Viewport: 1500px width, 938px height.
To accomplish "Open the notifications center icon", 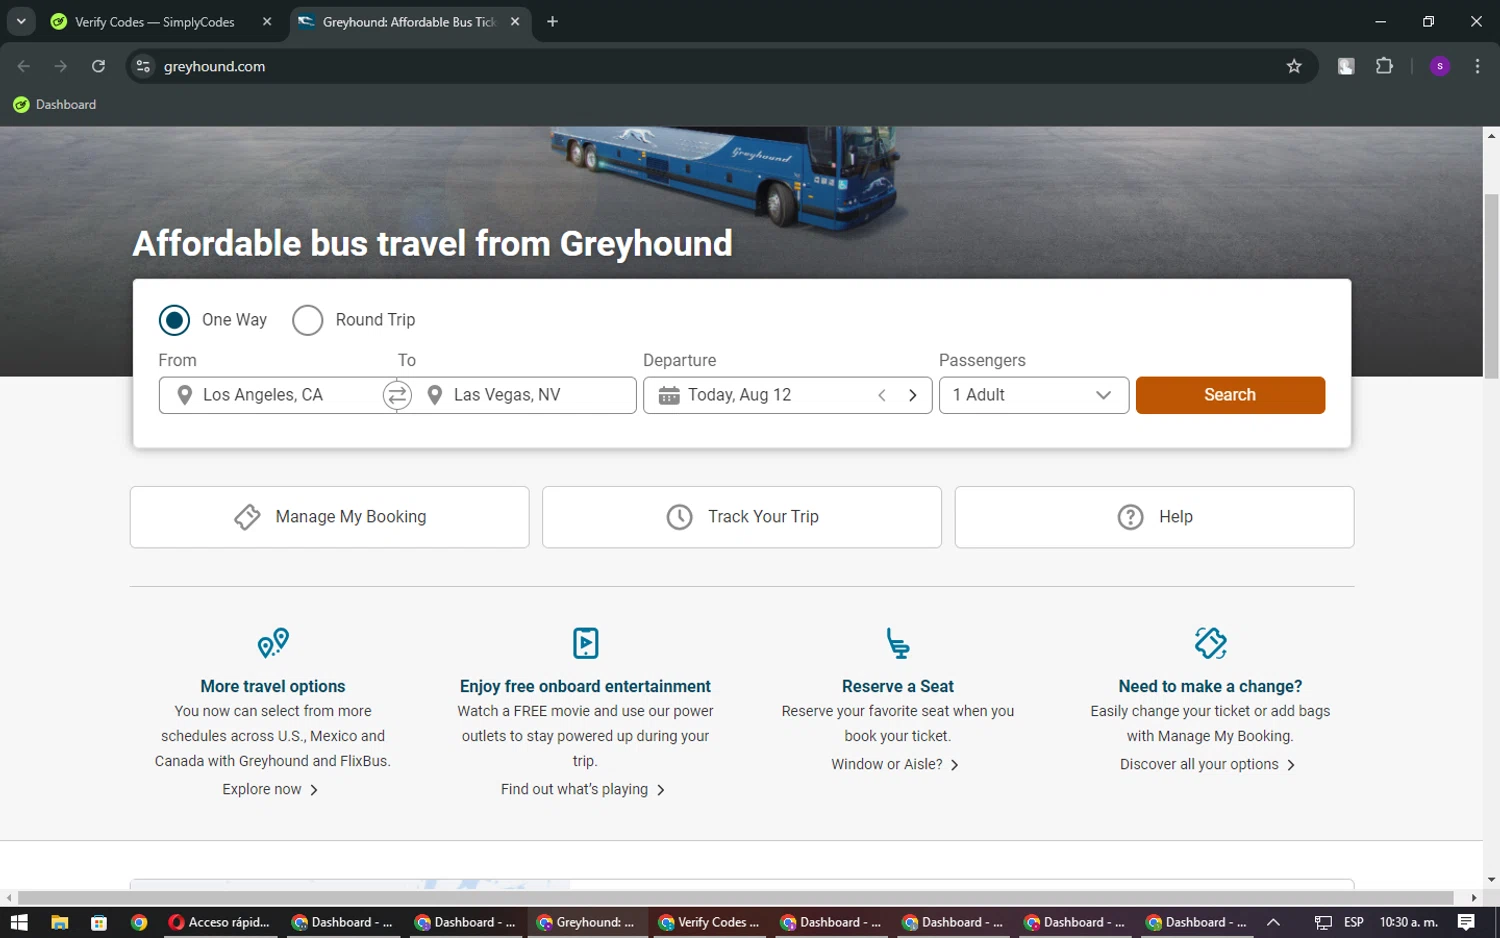I will 1466,922.
